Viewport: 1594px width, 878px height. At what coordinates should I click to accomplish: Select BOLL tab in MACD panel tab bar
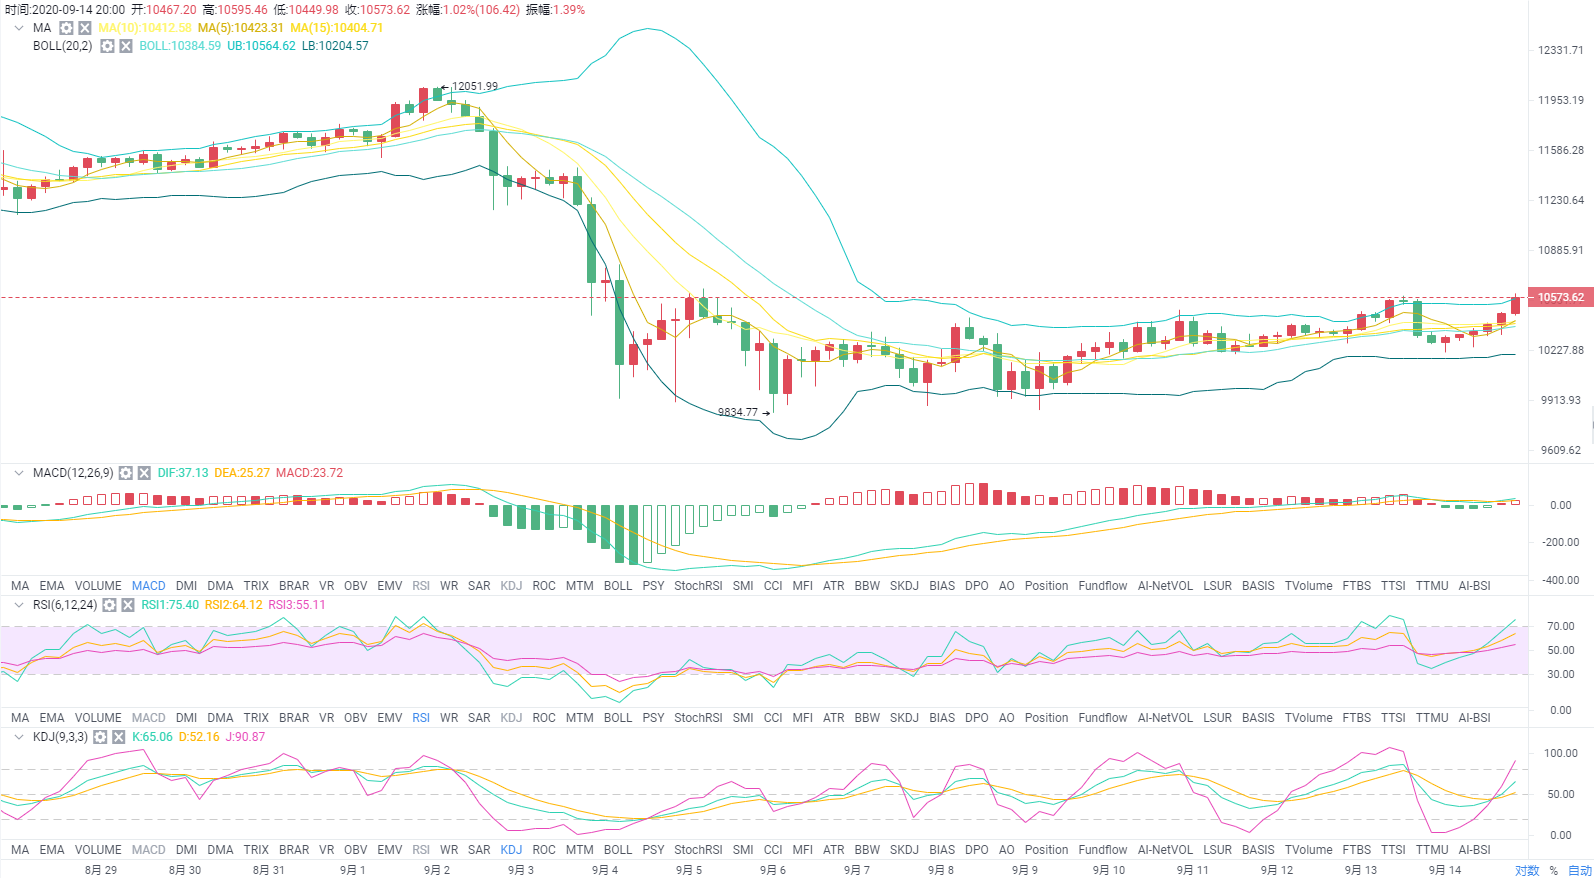(x=618, y=586)
